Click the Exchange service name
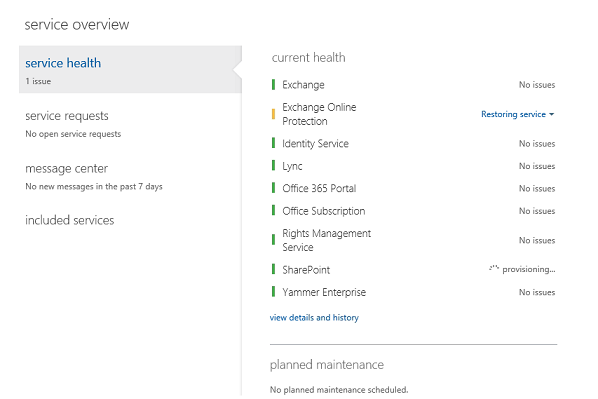The image size is (598, 399). [303, 85]
